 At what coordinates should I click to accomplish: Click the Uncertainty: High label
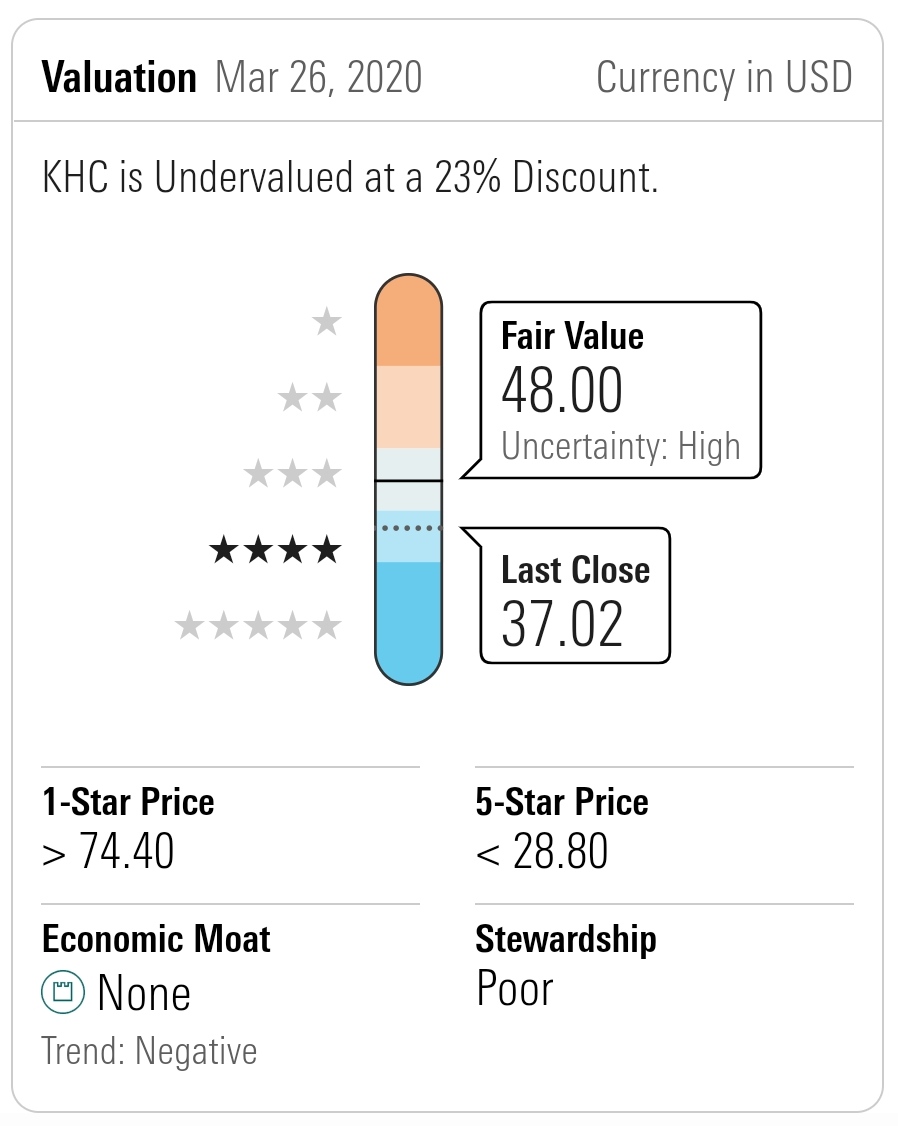620,446
